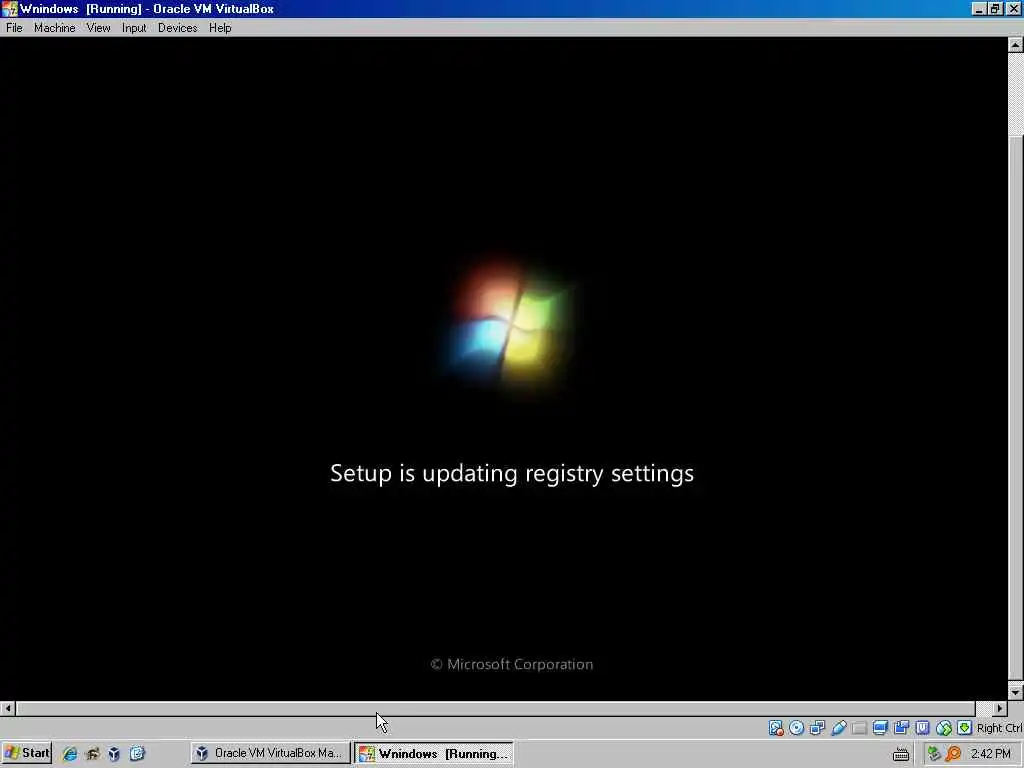The width and height of the screenshot is (1024, 768).
Task: Open the View menu
Action: (99, 27)
